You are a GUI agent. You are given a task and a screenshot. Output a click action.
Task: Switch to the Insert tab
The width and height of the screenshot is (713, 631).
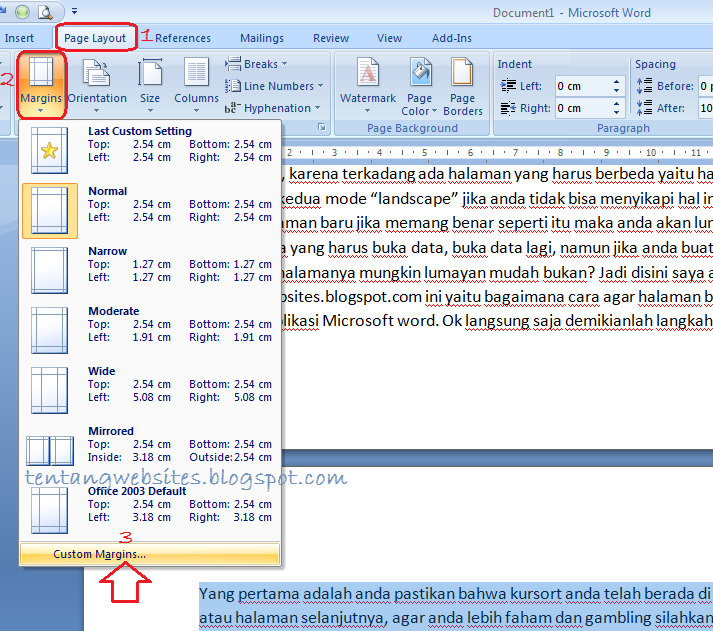19,38
